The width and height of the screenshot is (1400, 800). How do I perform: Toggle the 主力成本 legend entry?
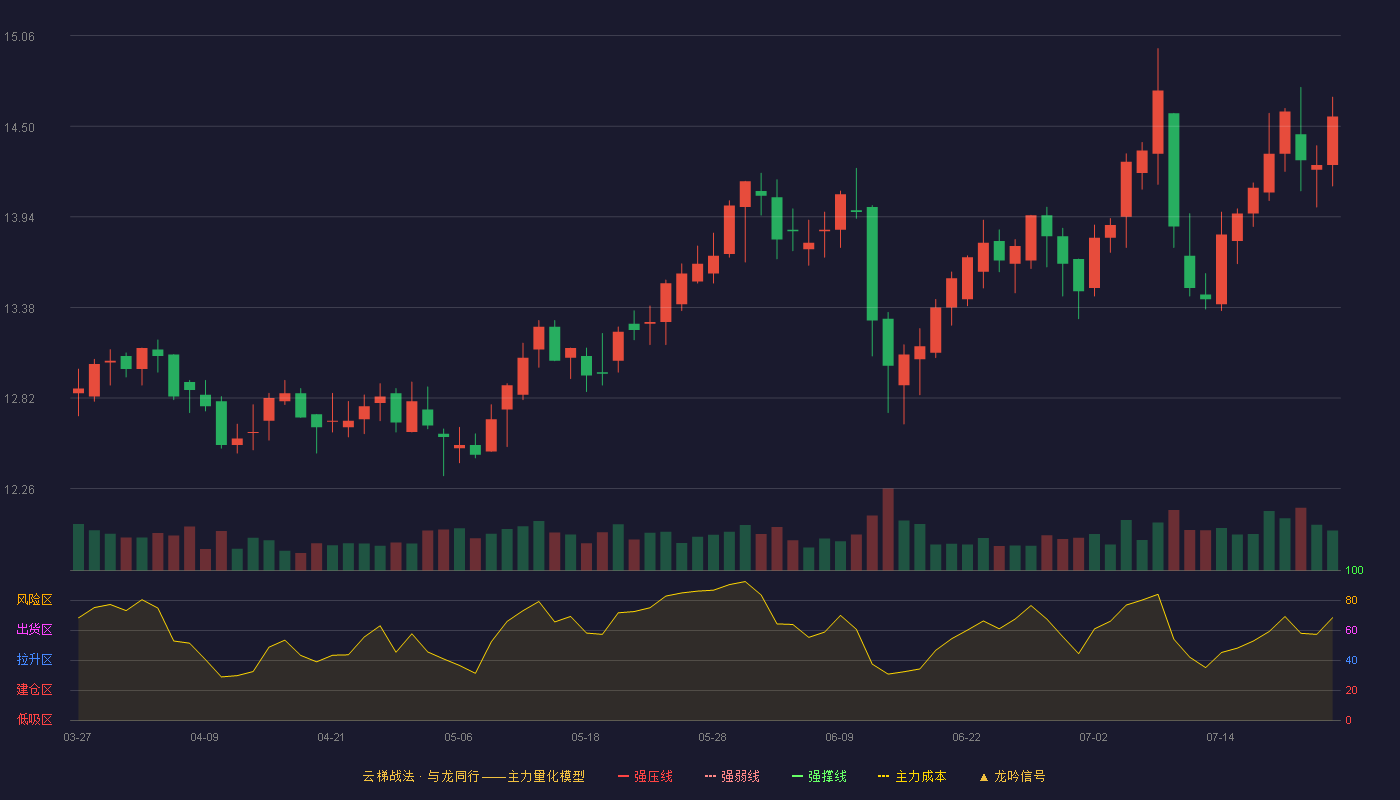pos(912,776)
